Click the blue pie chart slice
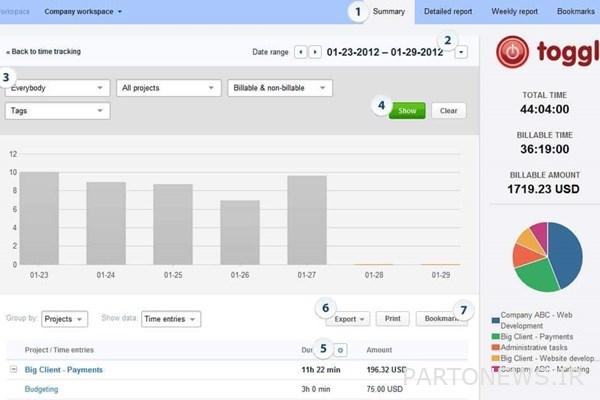This screenshot has height=400, width=600. (x=561, y=251)
